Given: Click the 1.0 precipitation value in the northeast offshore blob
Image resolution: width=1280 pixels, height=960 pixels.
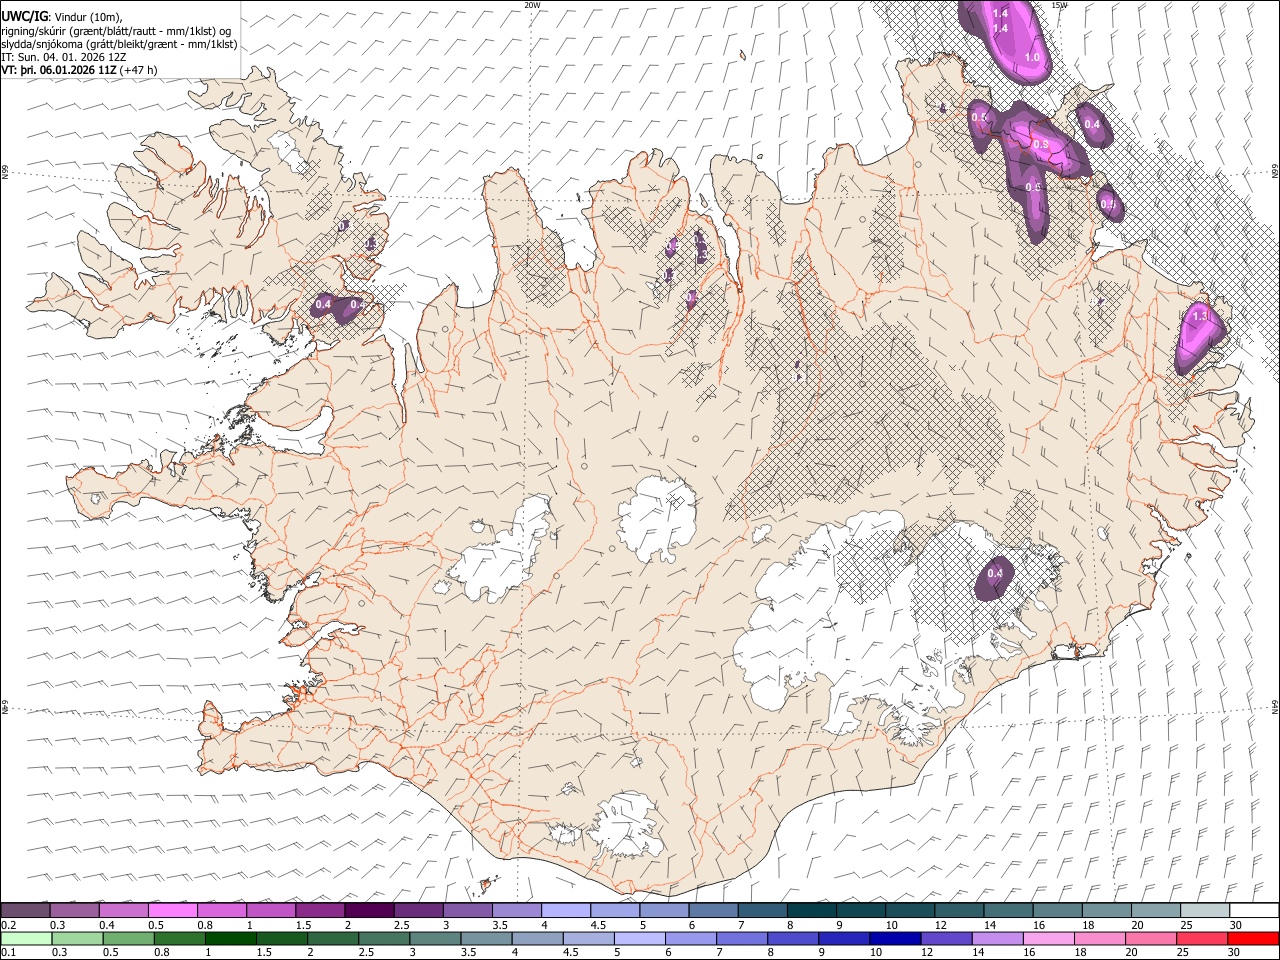Looking at the screenshot, I should 1032,58.
